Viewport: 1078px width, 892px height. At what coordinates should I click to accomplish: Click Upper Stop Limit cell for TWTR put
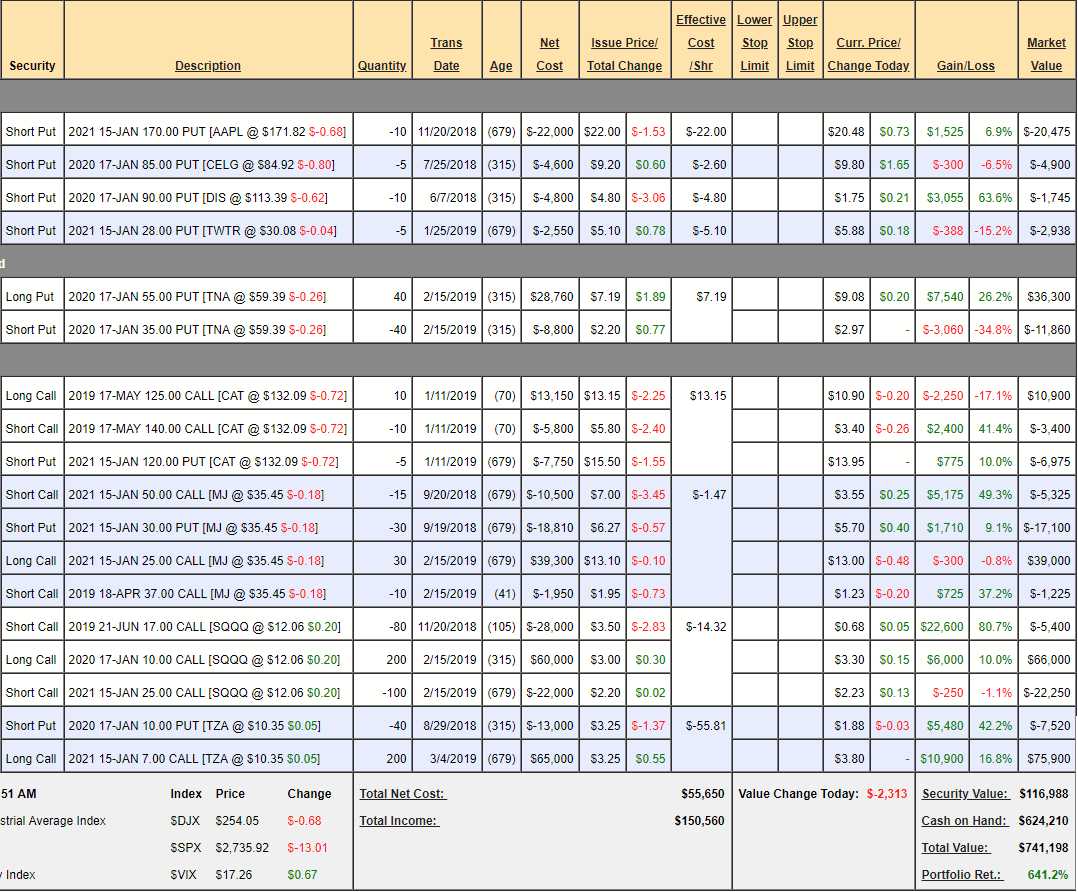point(800,231)
